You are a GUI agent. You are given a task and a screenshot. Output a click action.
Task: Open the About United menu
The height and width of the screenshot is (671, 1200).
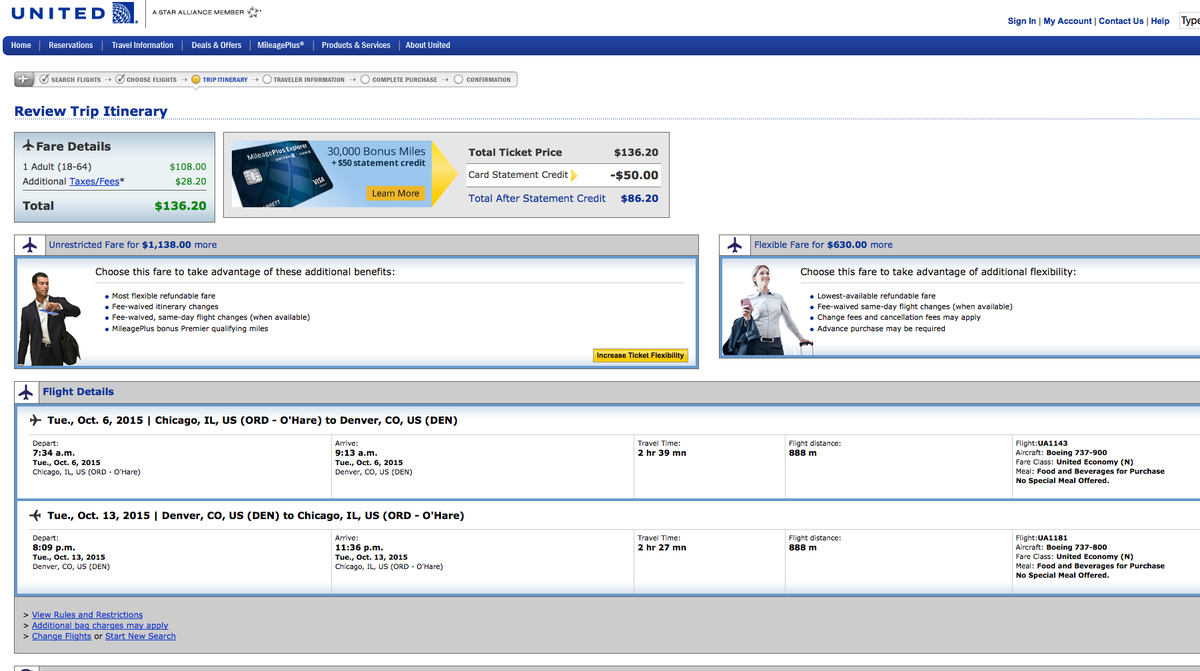point(428,45)
